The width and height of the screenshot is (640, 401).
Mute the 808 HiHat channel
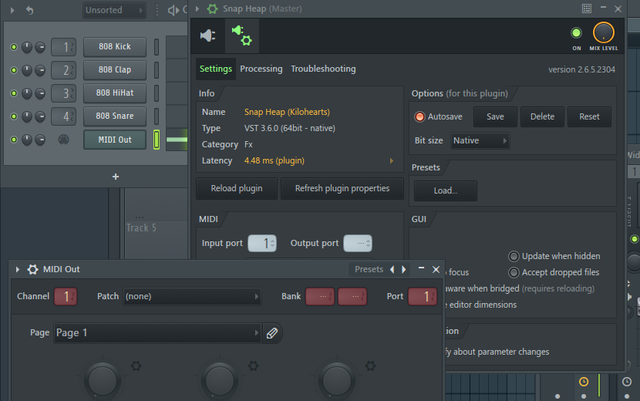click(13, 94)
